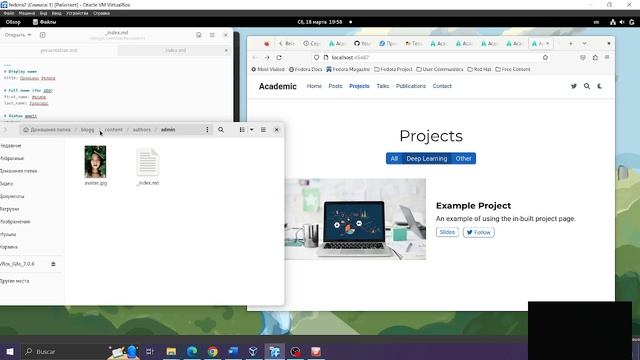Open the Example Project title link
640x360 pixels.
(x=473, y=206)
